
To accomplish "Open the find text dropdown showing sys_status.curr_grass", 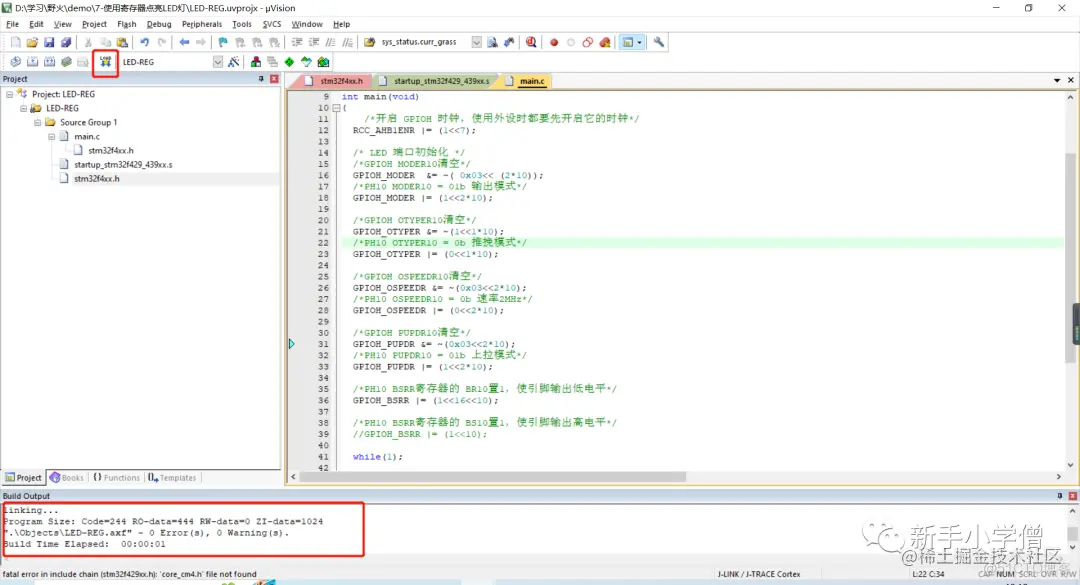I will click(x=477, y=42).
